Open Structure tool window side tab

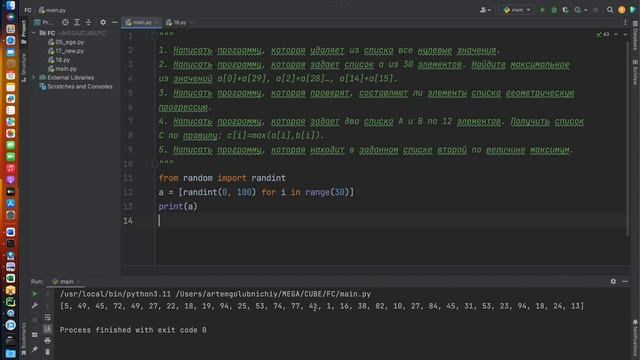[x=24, y=67]
